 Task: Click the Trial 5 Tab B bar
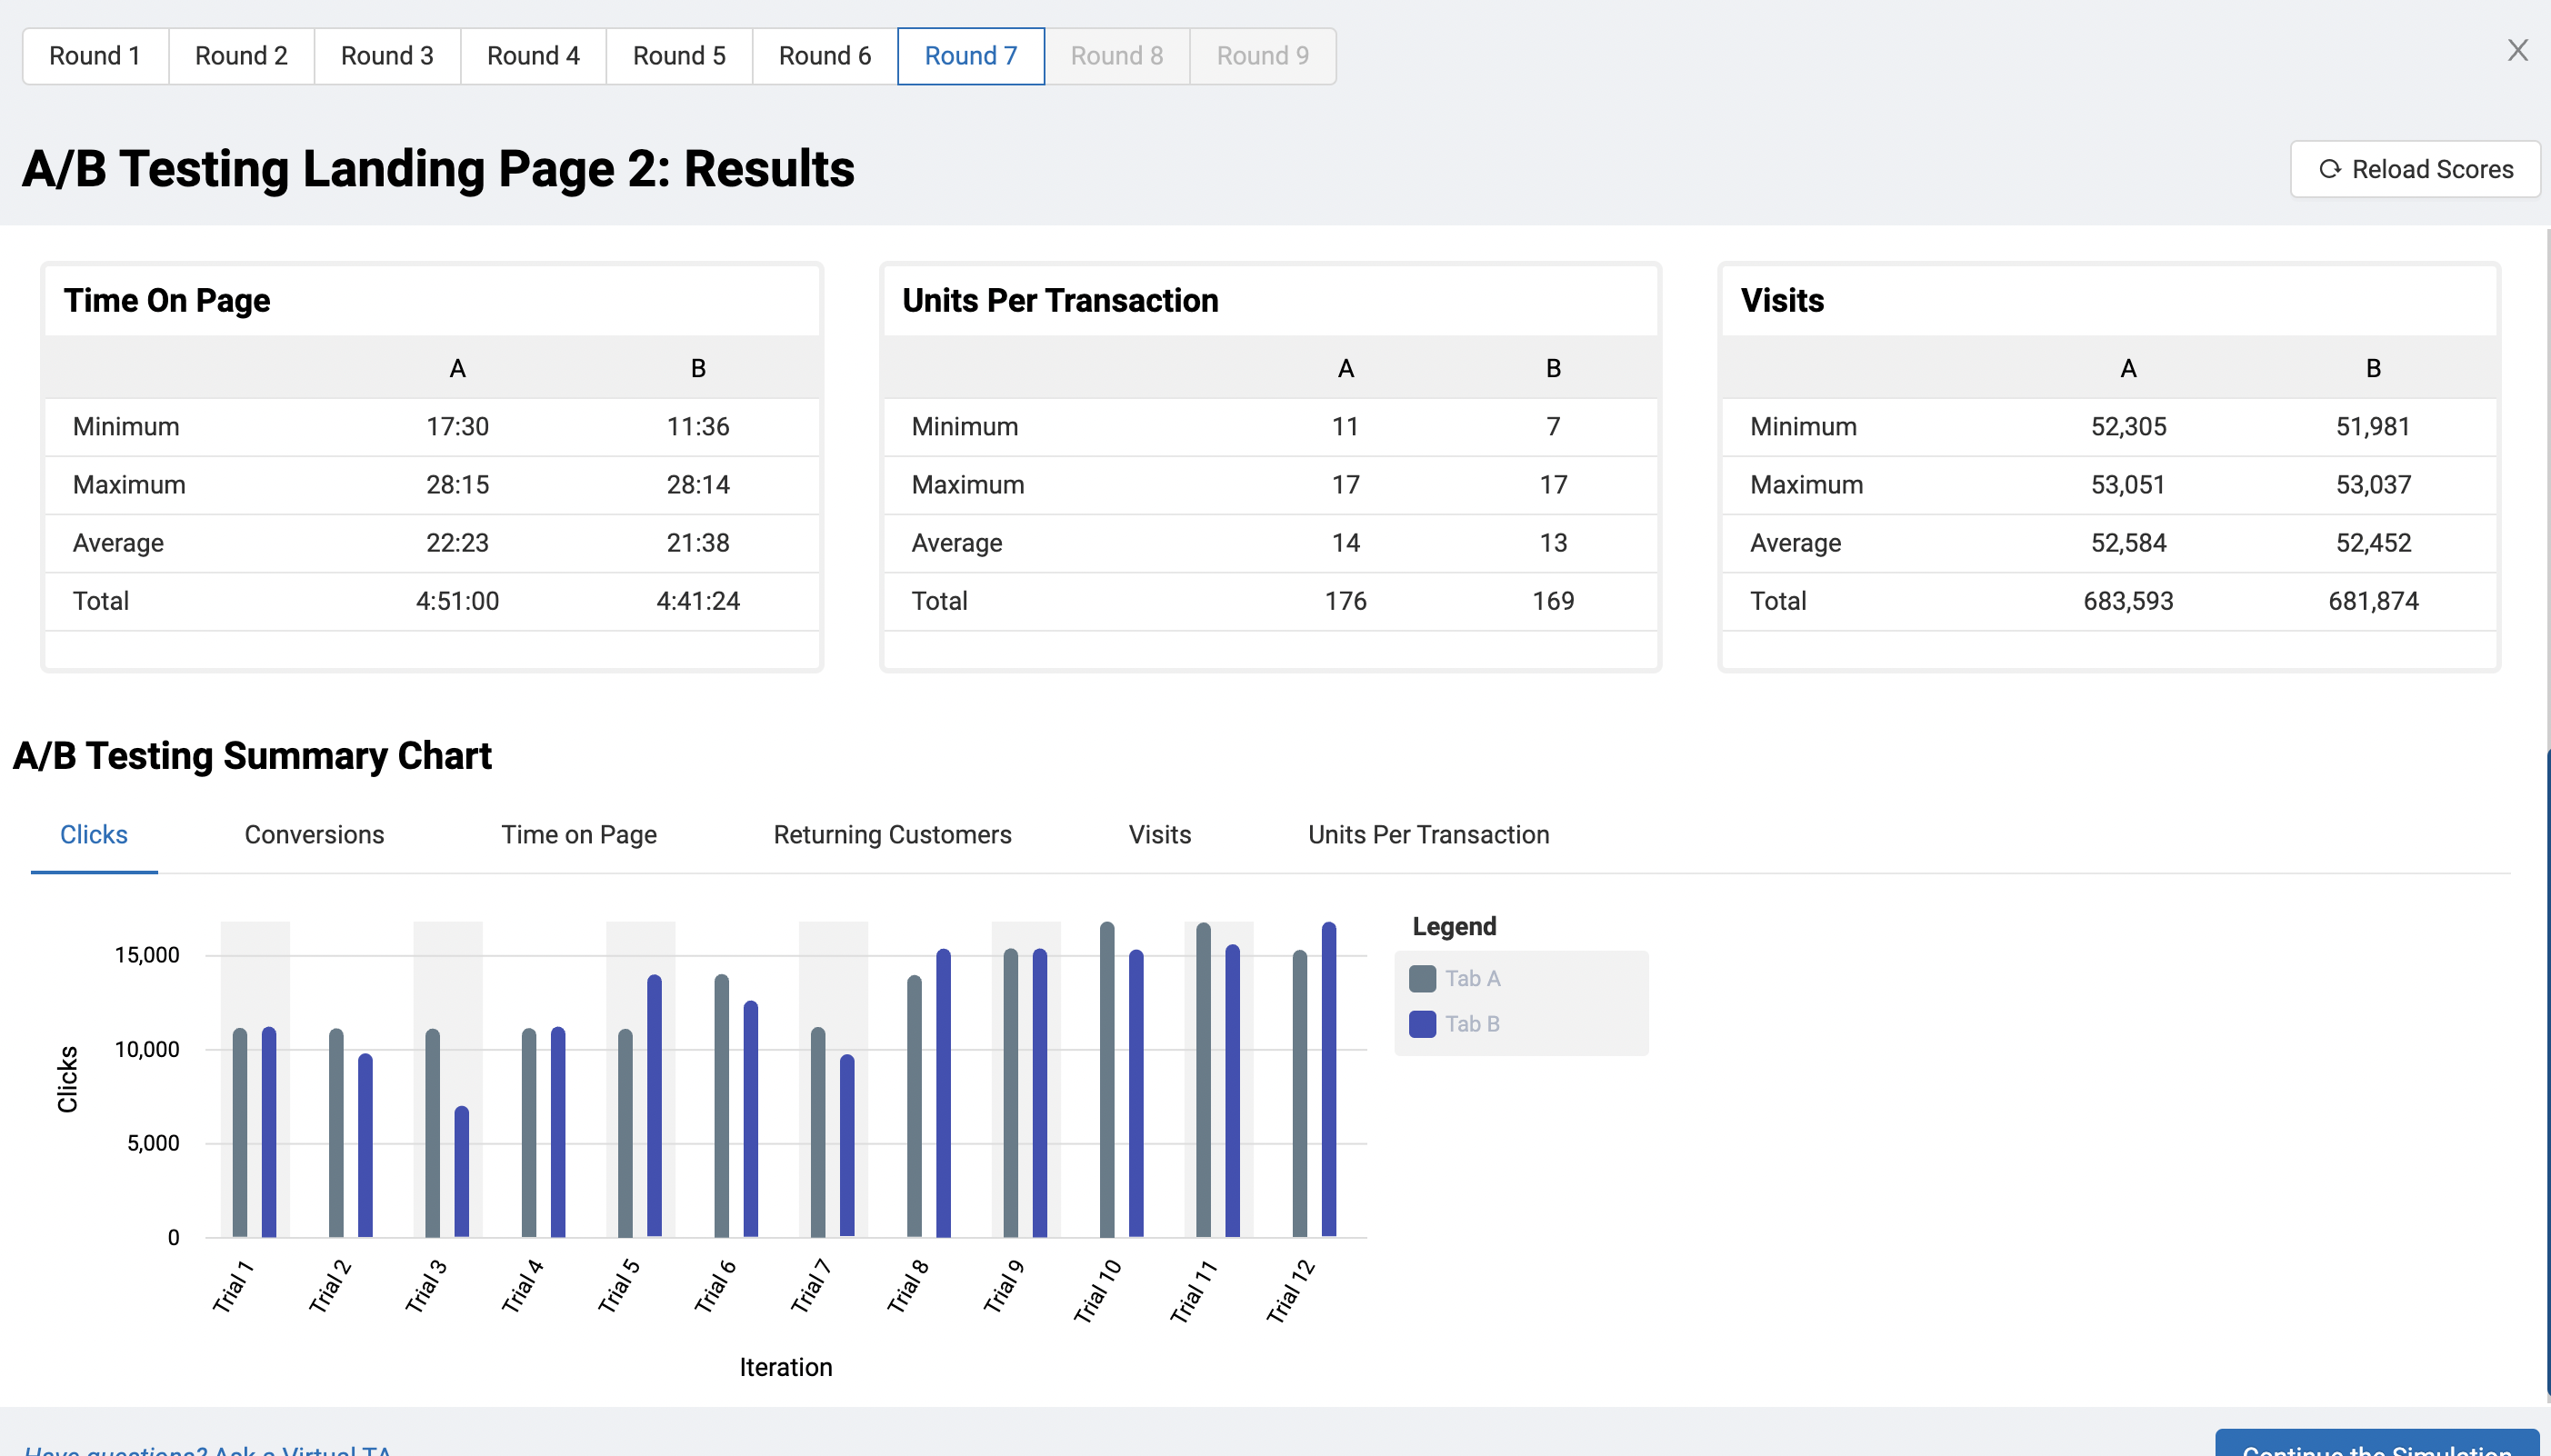coord(654,1106)
